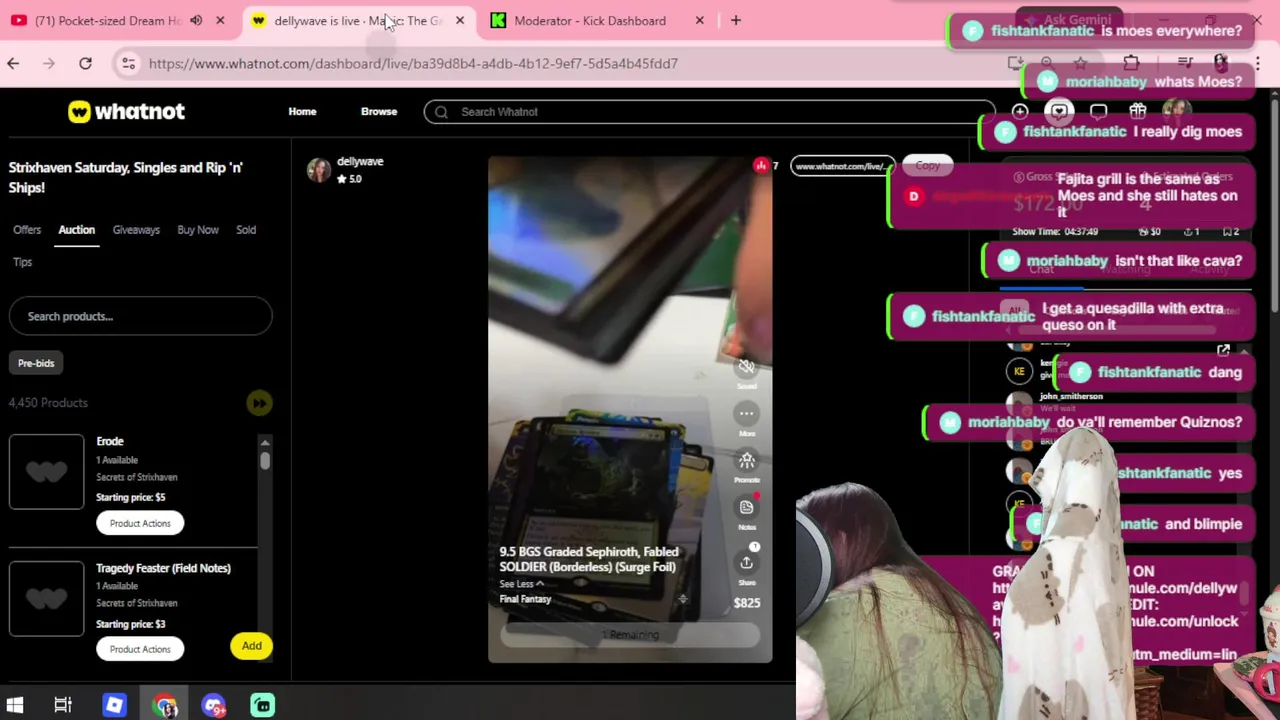Image resolution: width=1280 pixels, height=720 pixels.
Task: Click the Whatnot logo
Action: (126, 112)
